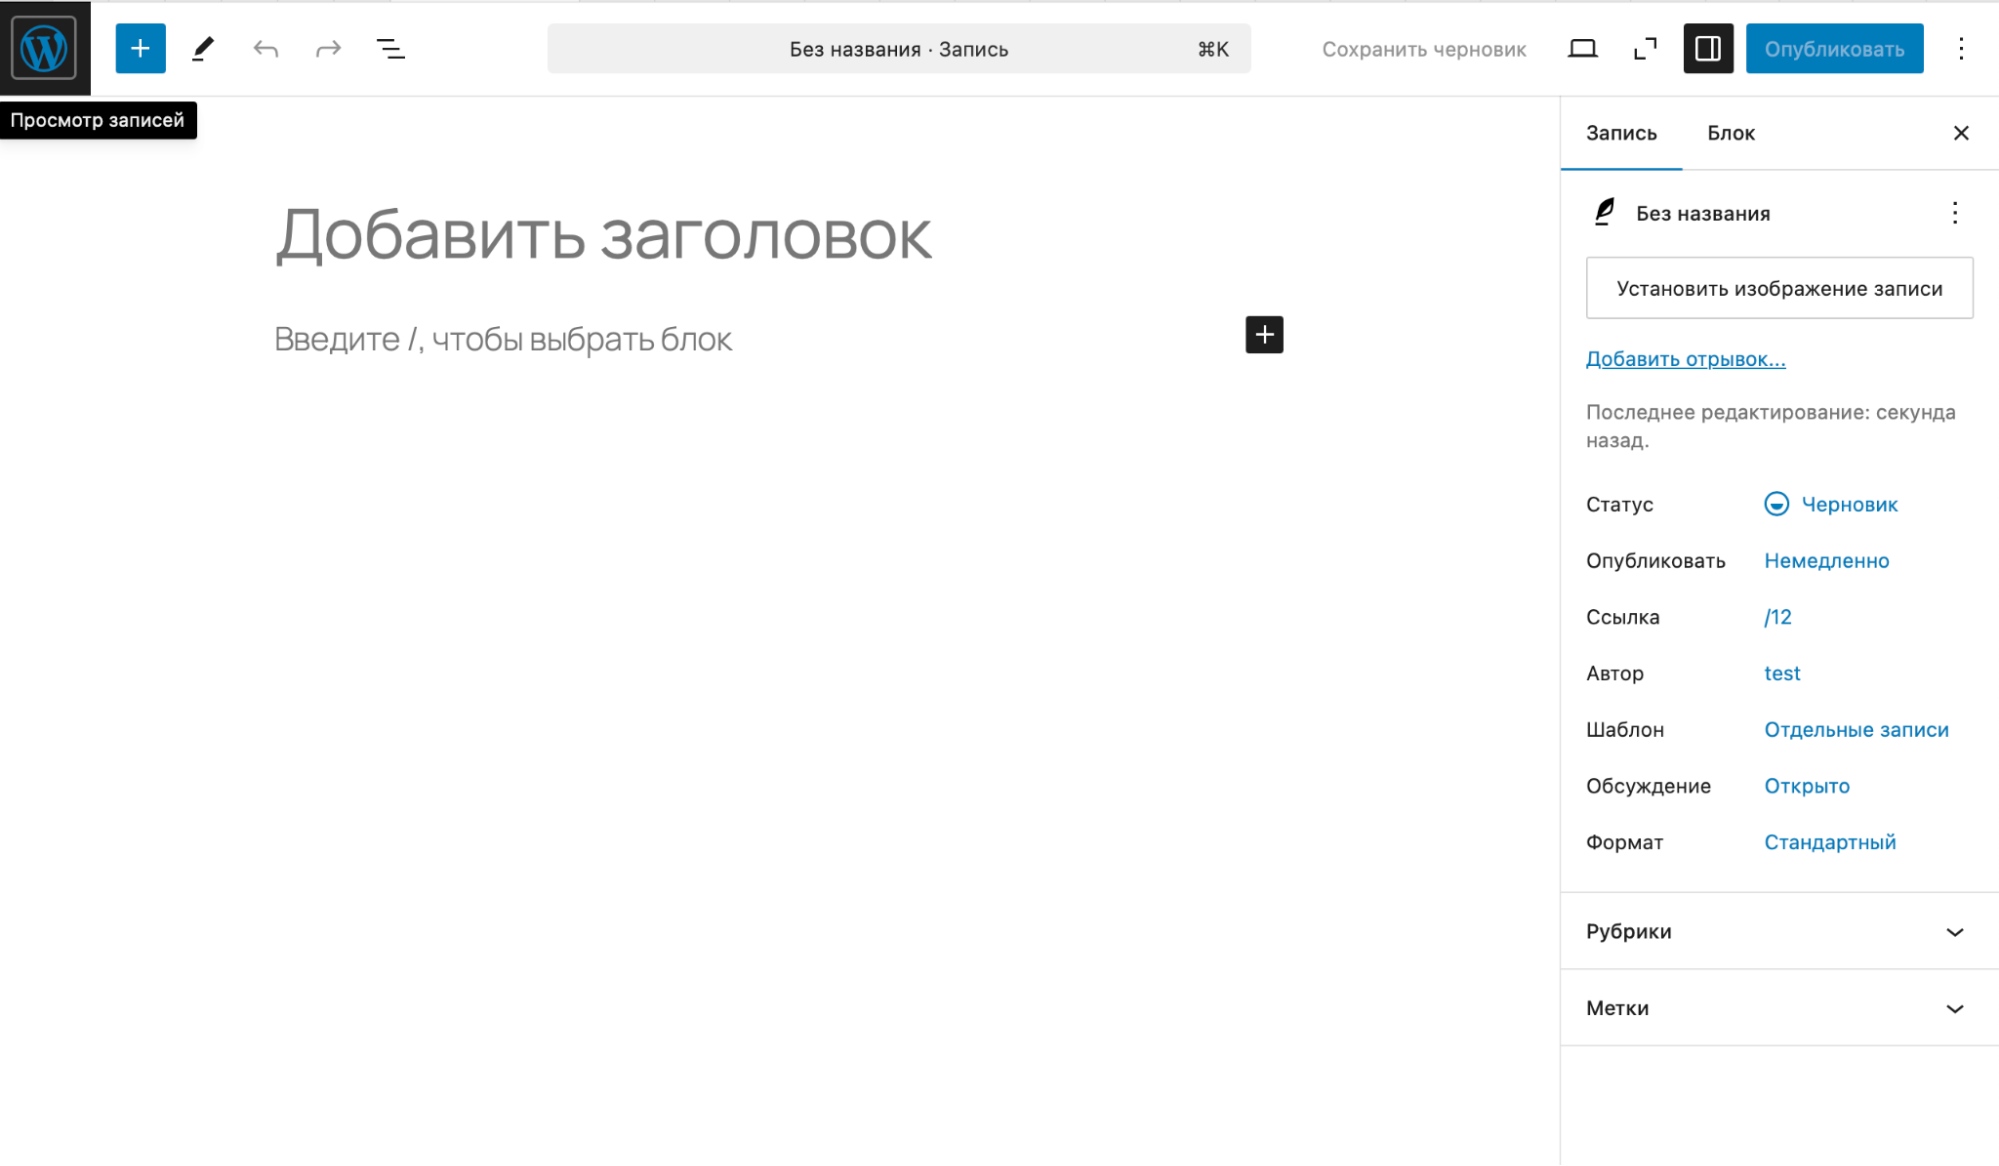Open the editor options three-dot menu
This screenshot has width=1999, height=1166.
1960,48
